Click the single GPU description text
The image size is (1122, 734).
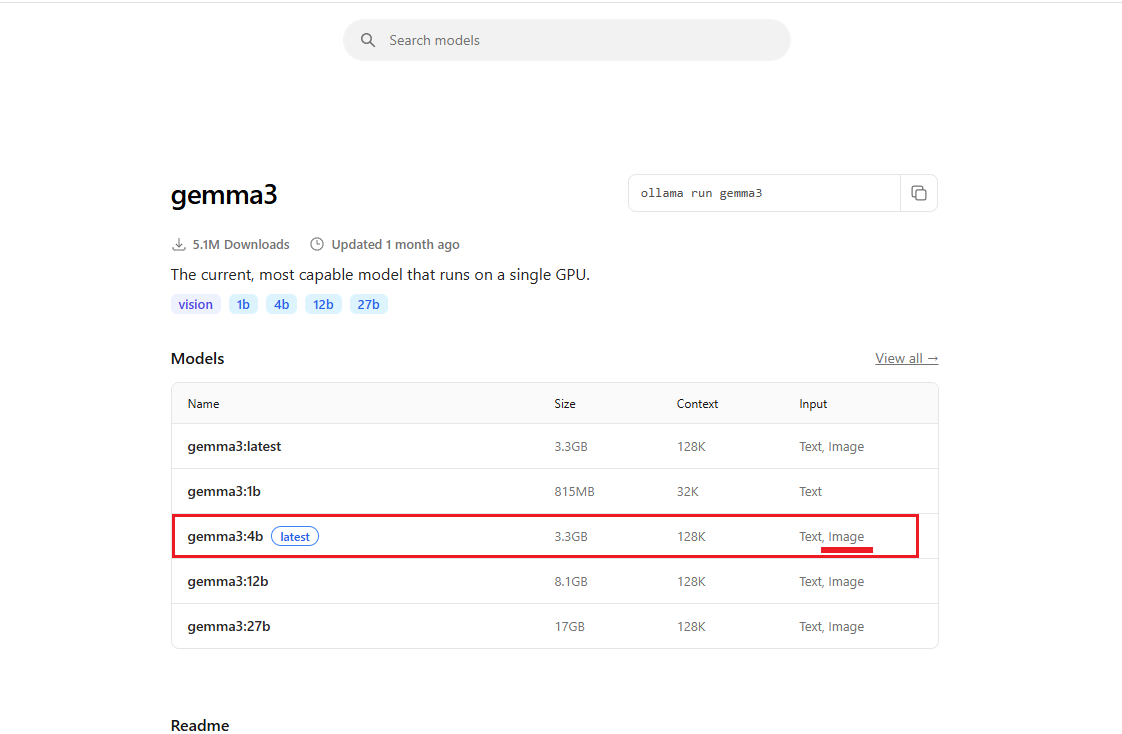coord(380,275)
